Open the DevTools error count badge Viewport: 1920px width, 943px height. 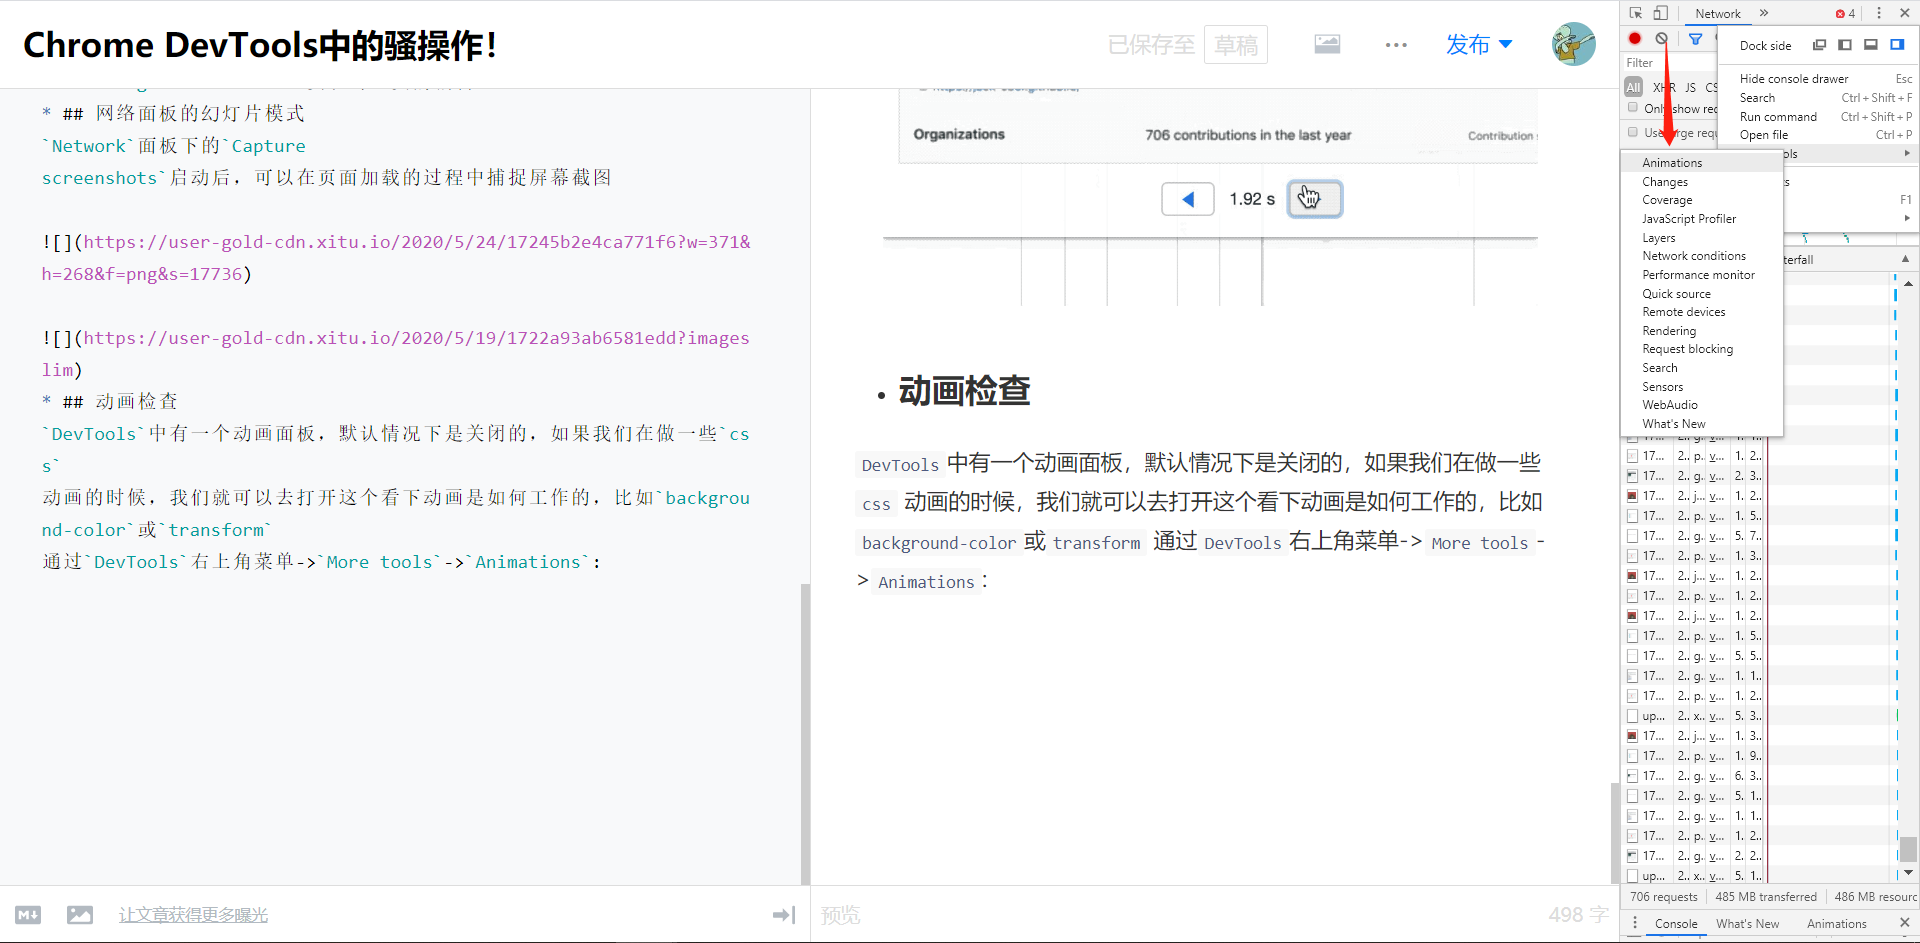coord(1845,13)
